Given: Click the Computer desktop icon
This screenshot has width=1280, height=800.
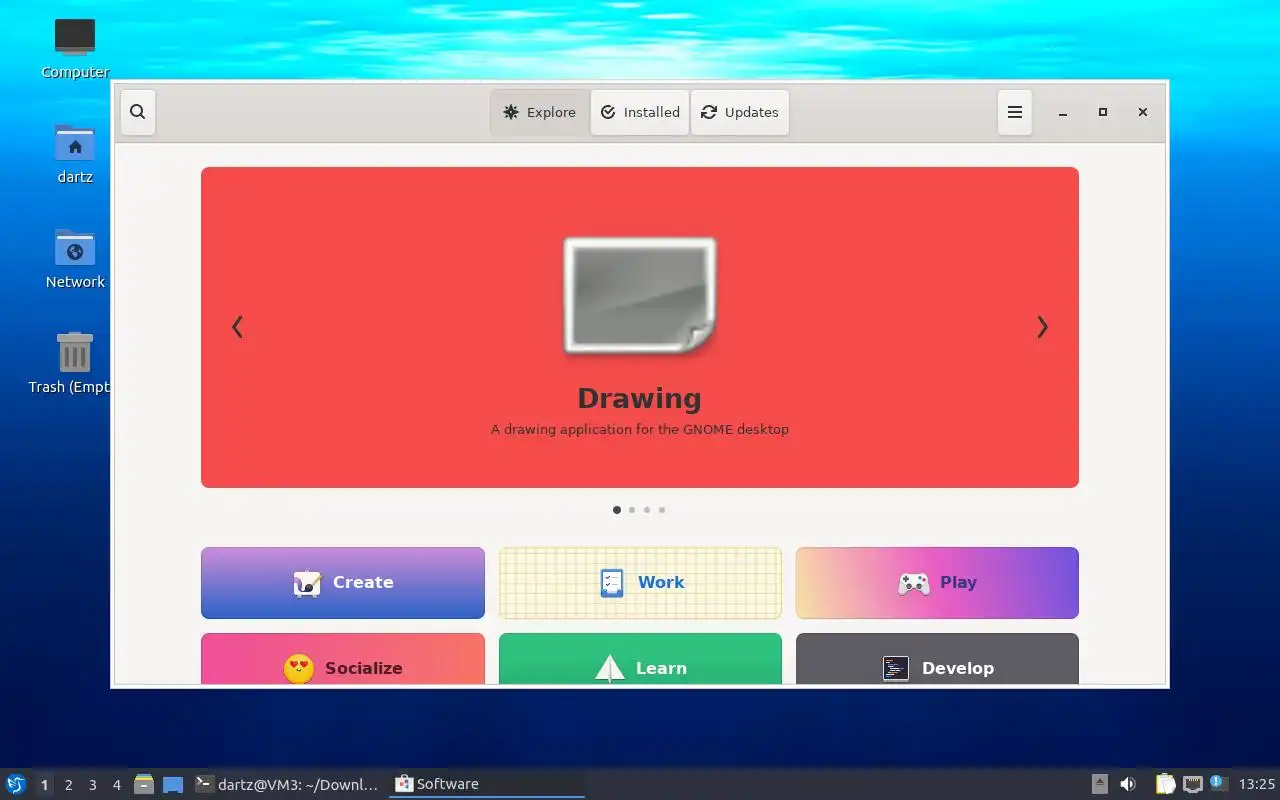Looking at the screenshot, I should point(75,37).
